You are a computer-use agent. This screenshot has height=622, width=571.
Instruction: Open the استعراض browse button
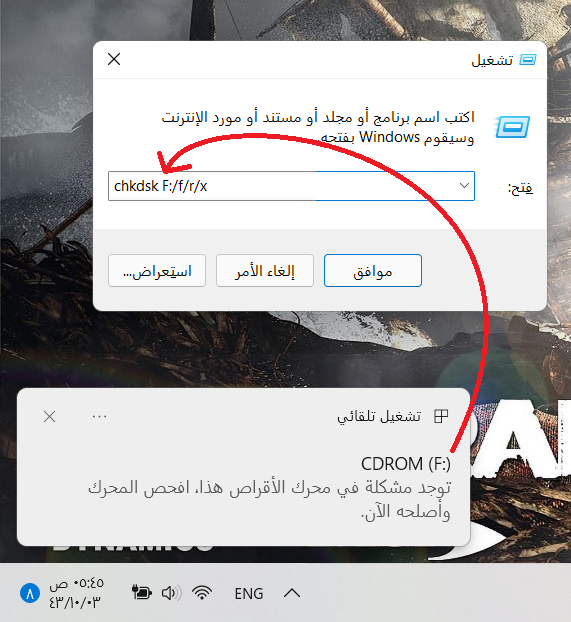(157, 271)
